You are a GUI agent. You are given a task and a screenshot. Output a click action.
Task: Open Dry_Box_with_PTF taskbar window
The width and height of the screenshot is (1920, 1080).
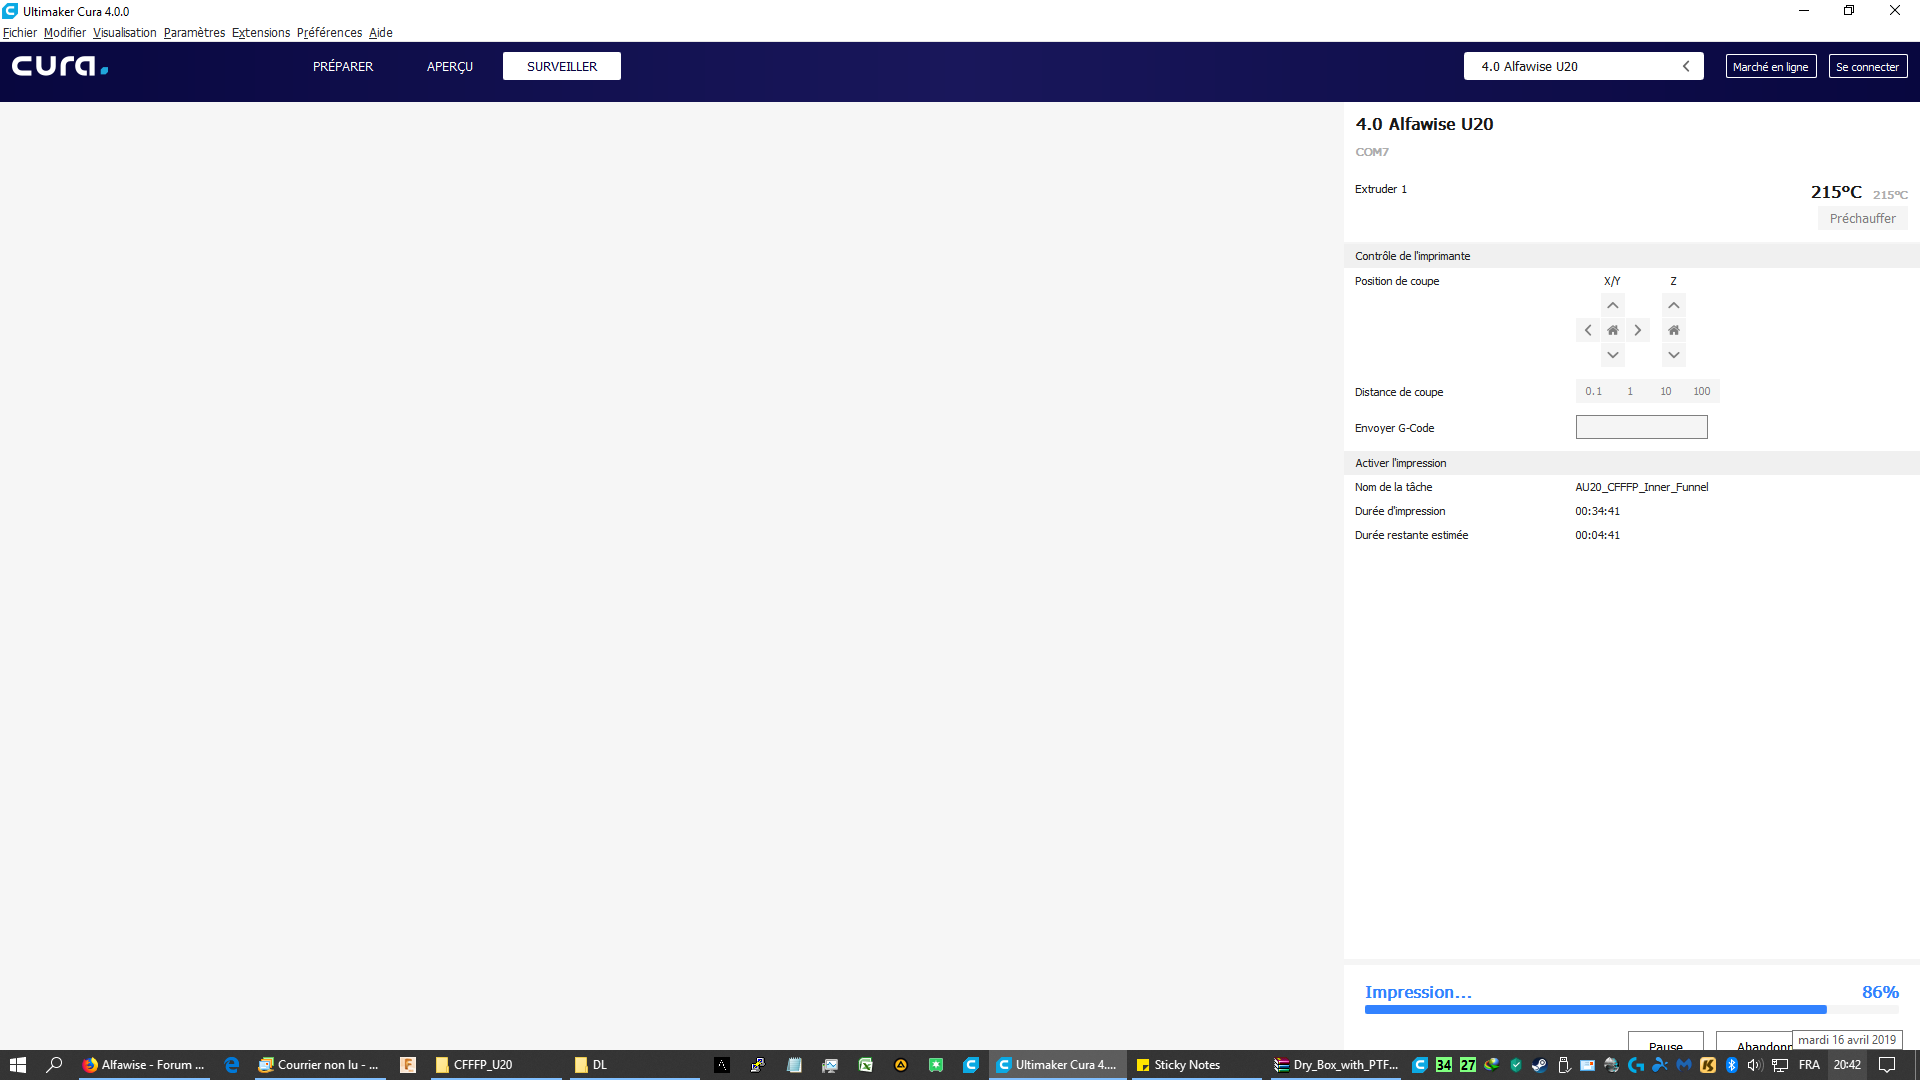coord(1337,1065)
